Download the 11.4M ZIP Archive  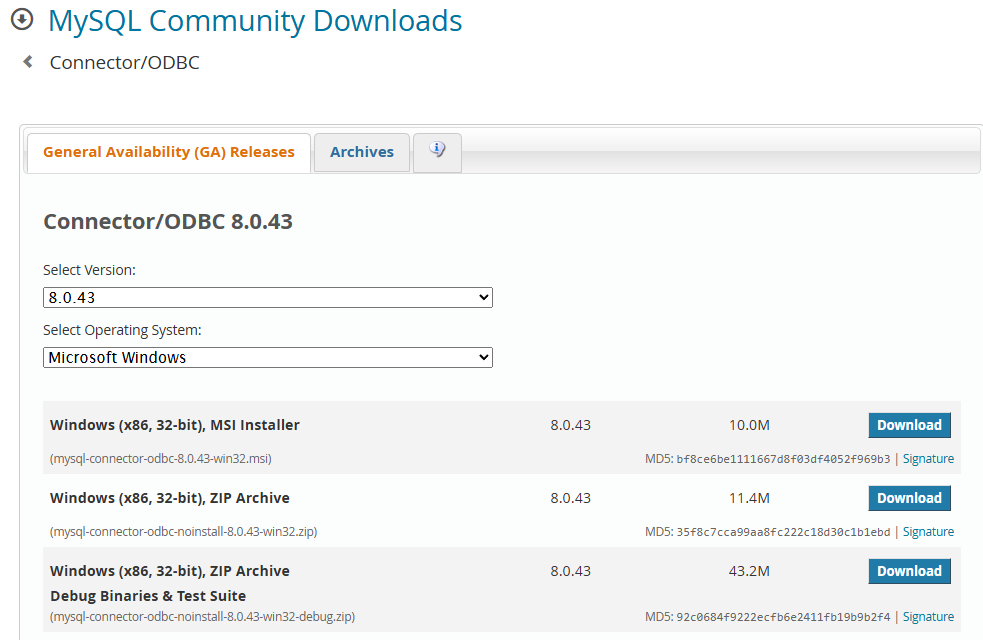pos(909,498)
